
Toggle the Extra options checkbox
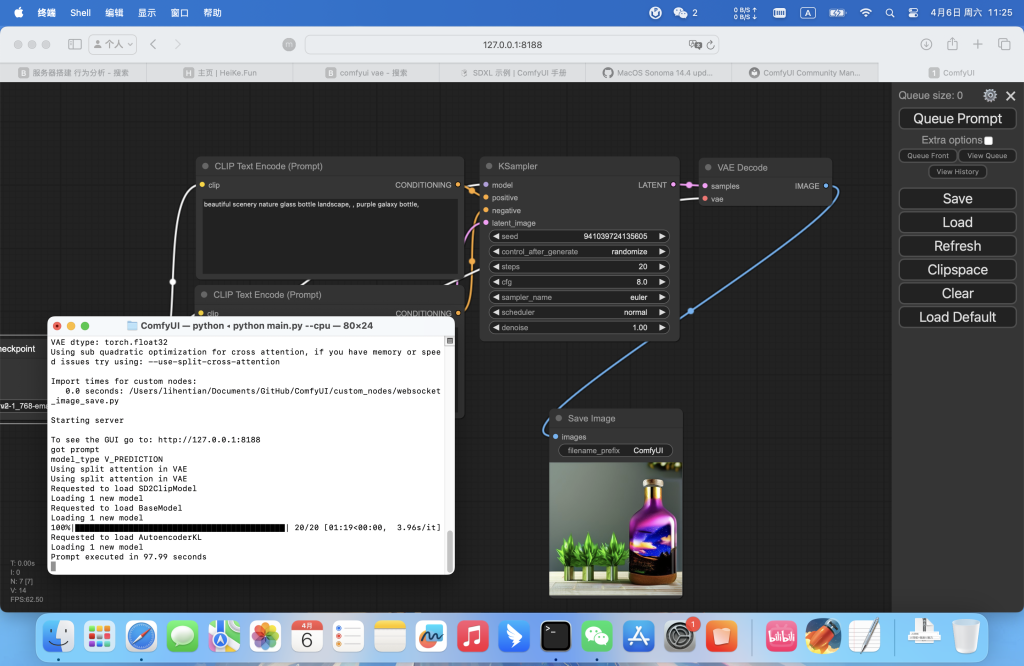click(x=988, y=140)
